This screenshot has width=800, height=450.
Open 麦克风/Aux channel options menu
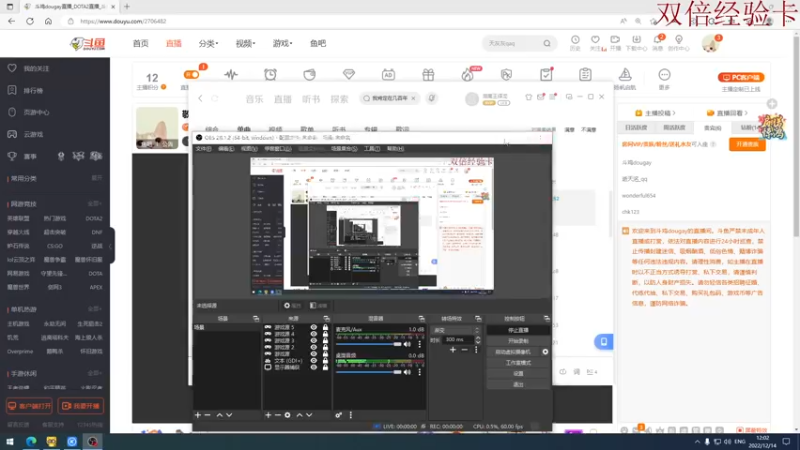click(x=420, y=344)
